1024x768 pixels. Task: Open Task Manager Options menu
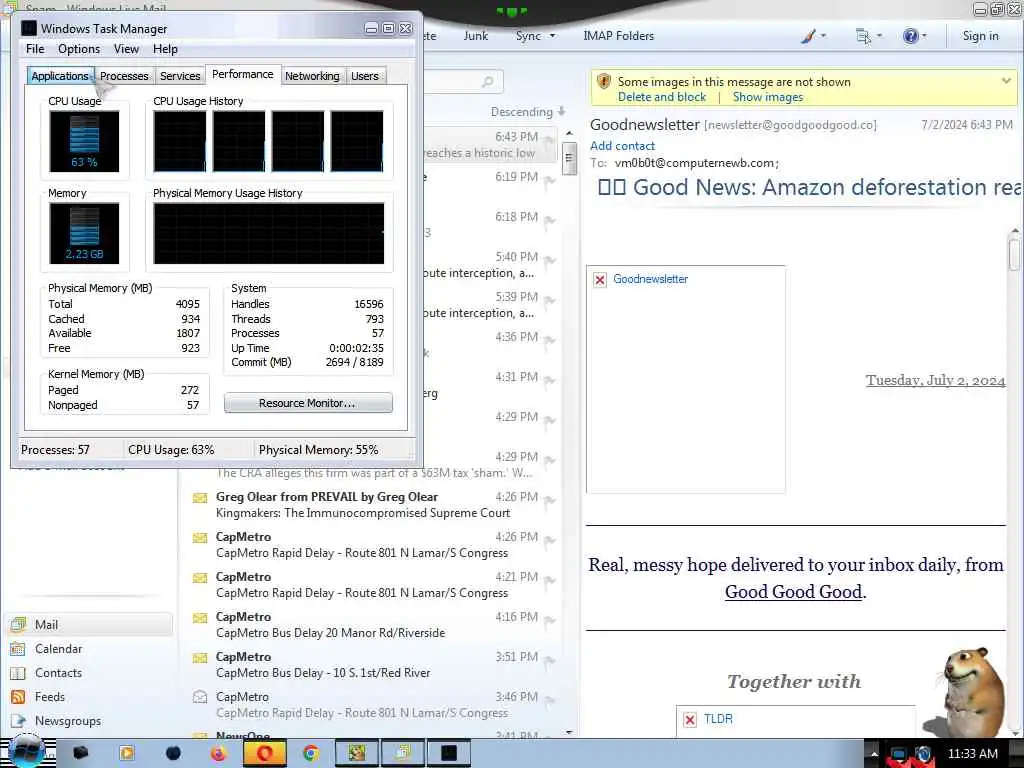[79, 49]
